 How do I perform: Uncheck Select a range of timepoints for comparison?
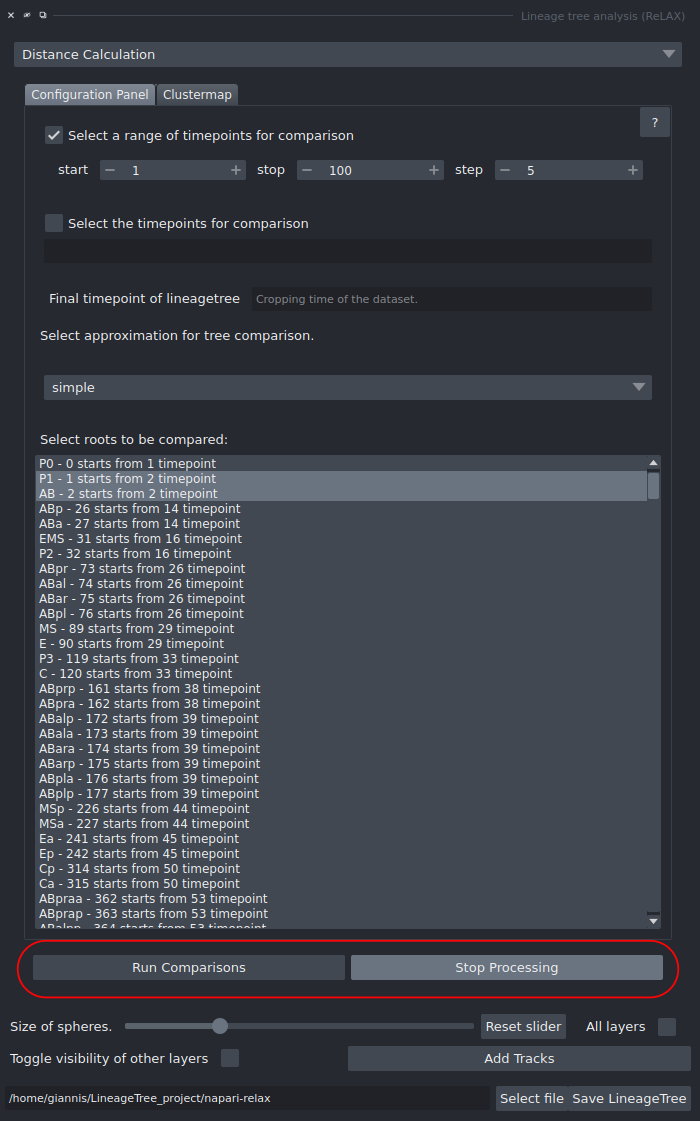point(53,134)
